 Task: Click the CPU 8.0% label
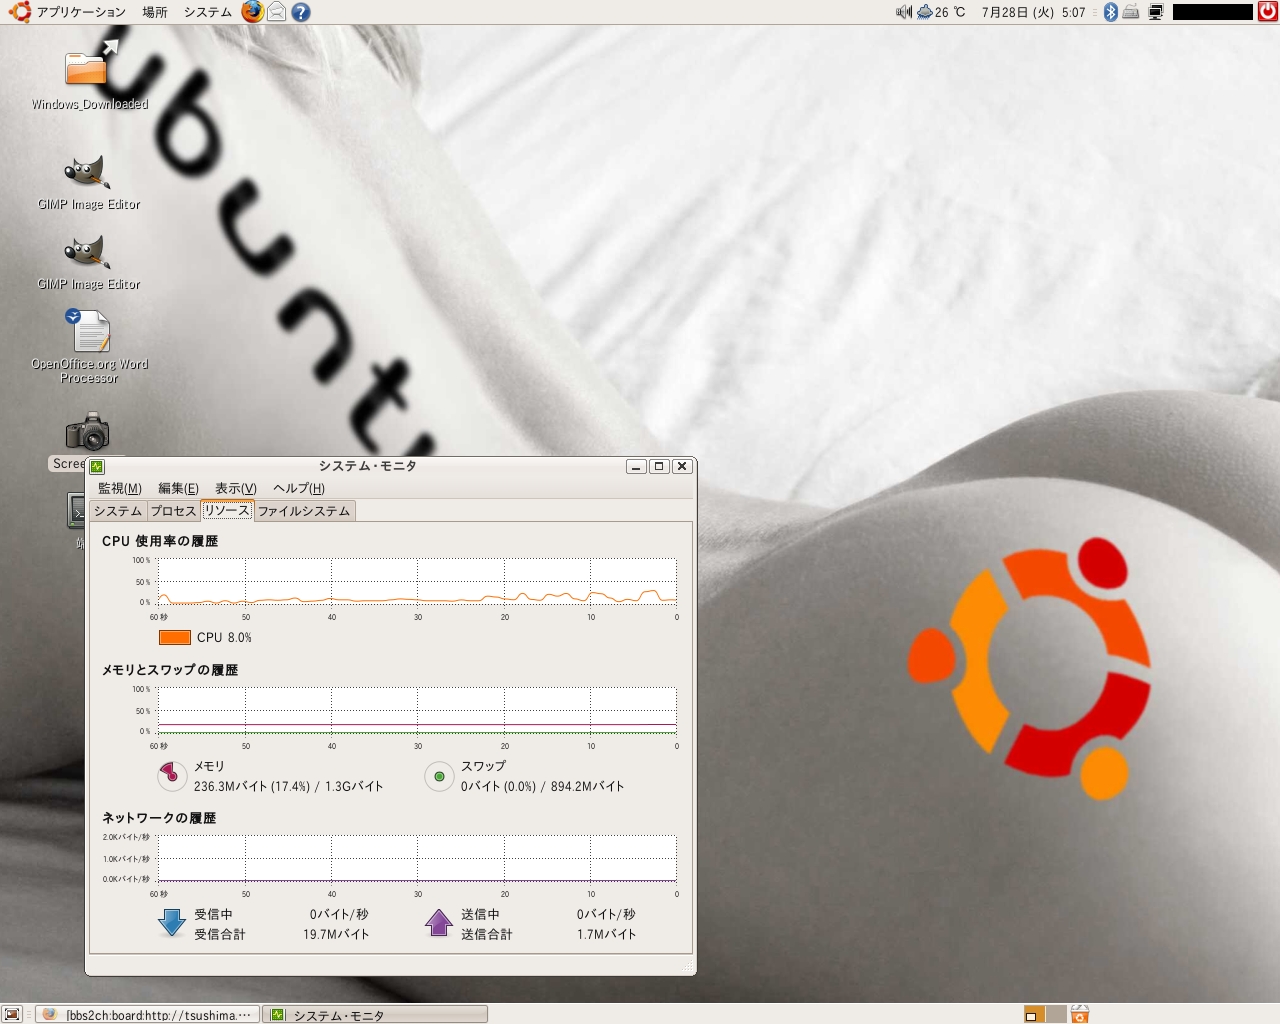224,637
